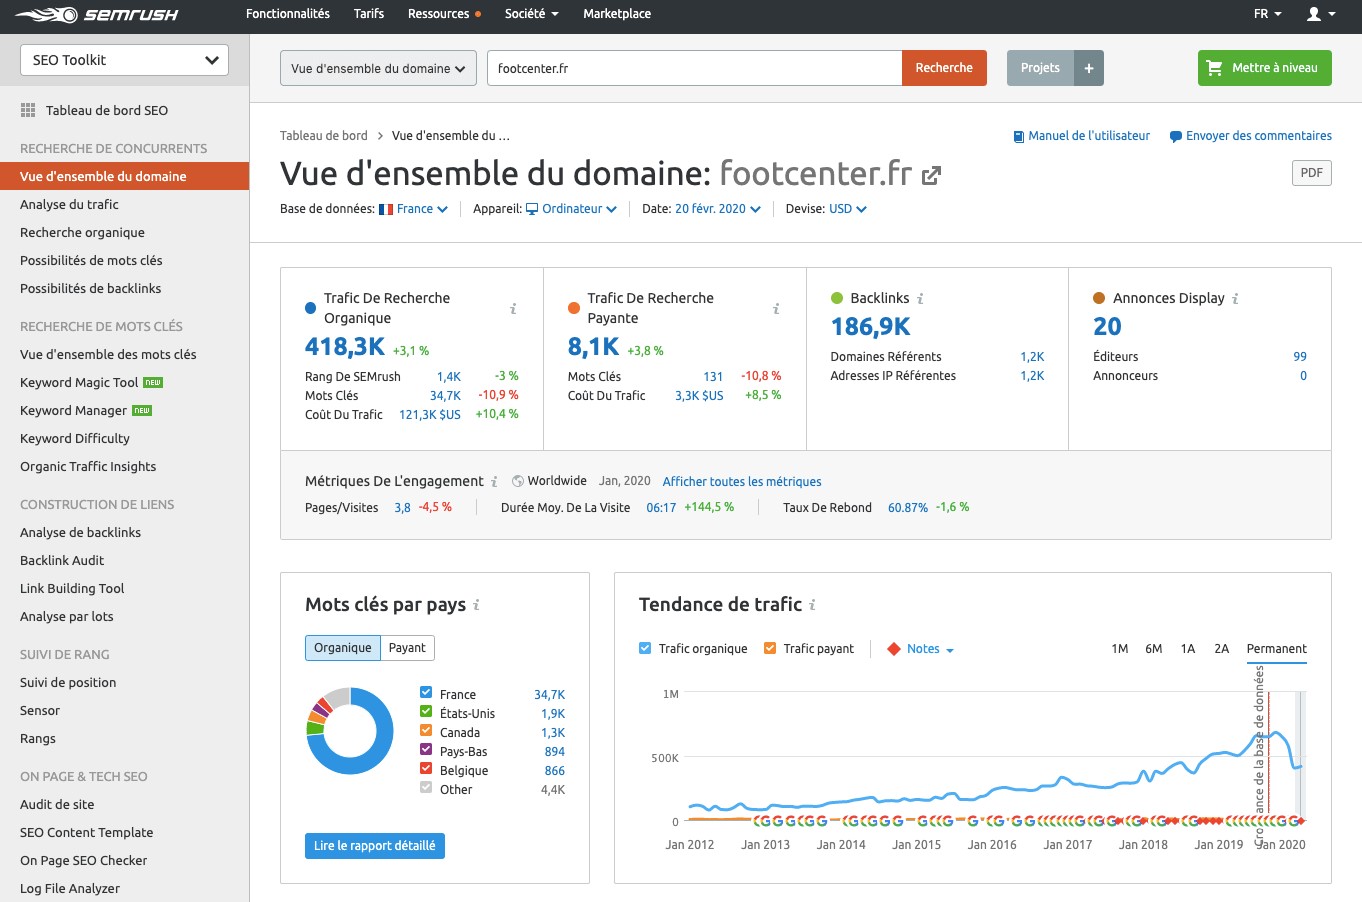
Task: Click the organic traffic value 418,3K
Action: [x=345, y=347]
